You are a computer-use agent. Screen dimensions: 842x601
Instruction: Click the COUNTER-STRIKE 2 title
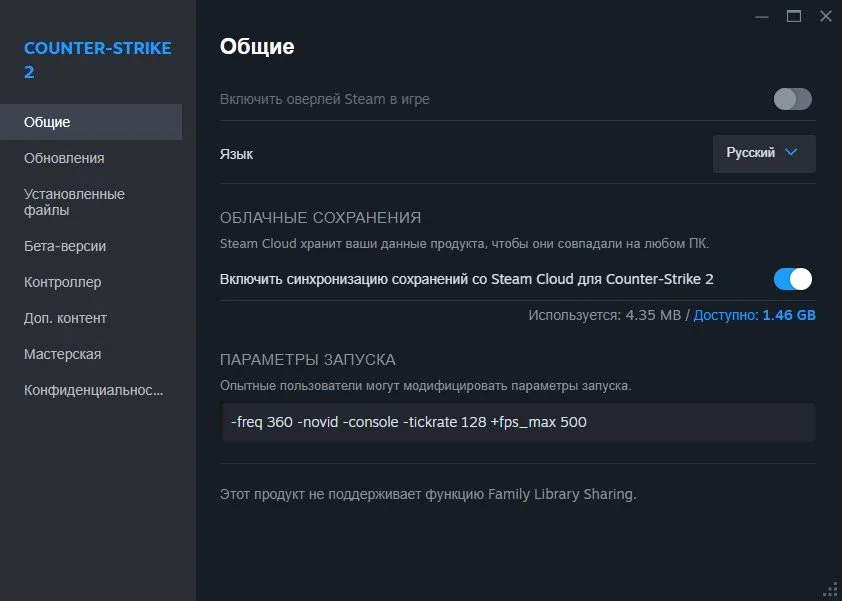tap(97, 60)
